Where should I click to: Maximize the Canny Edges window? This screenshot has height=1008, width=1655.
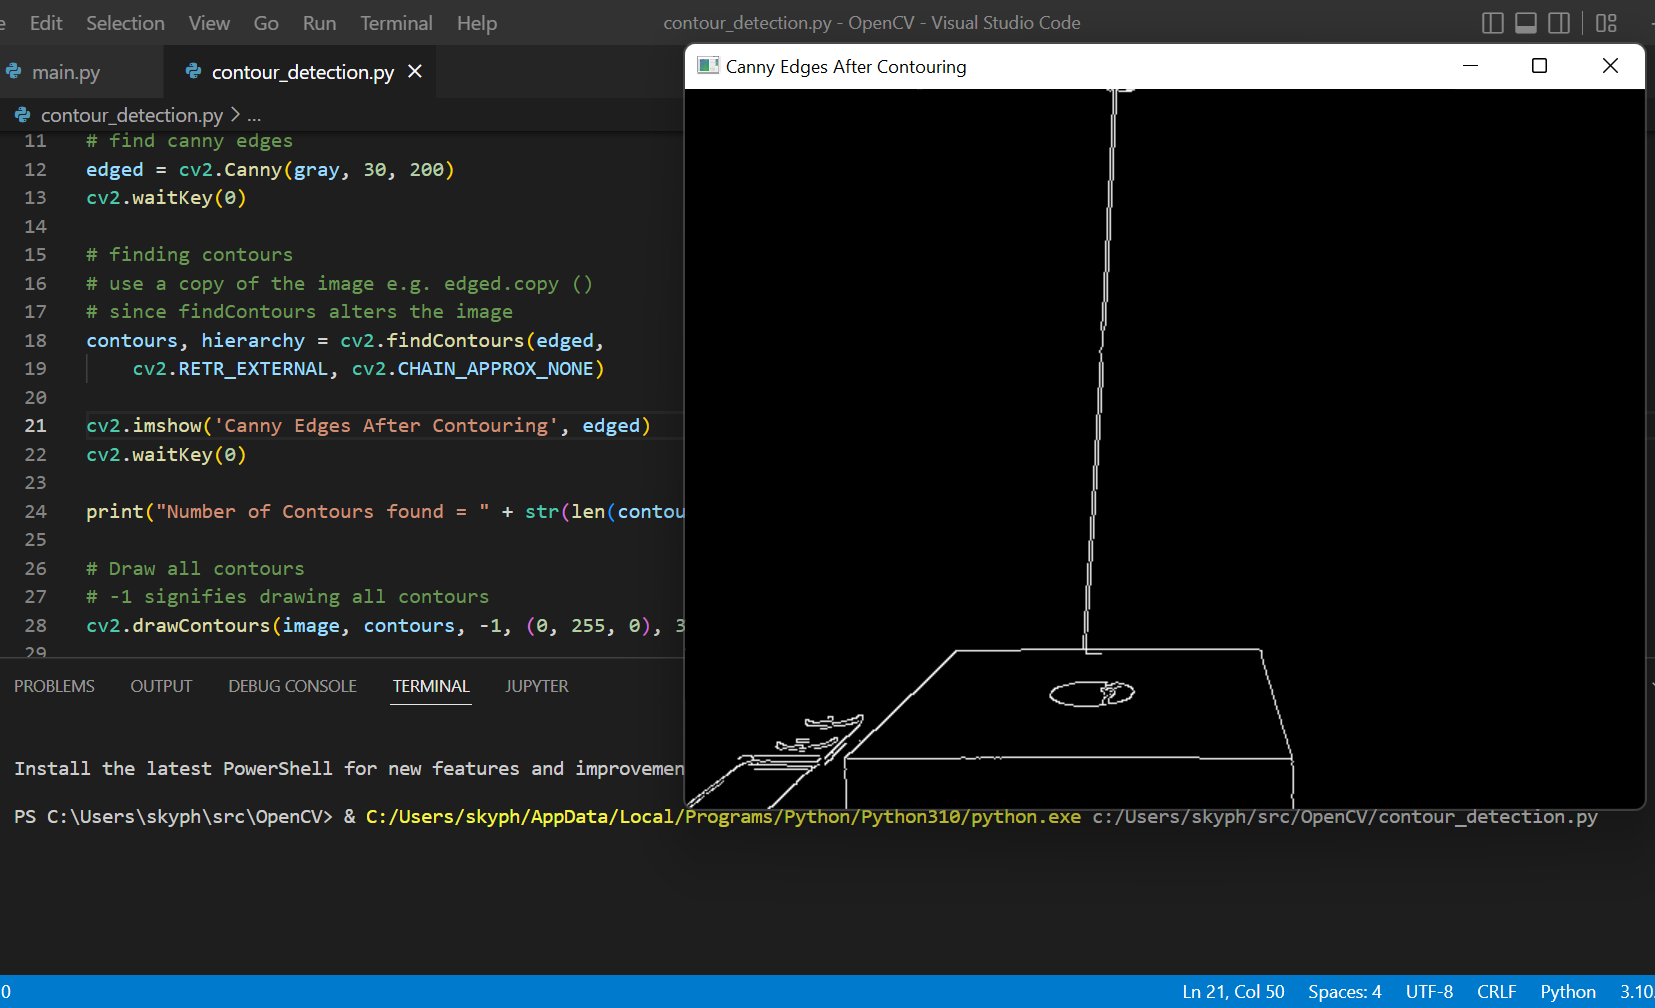coord(1540,66)
